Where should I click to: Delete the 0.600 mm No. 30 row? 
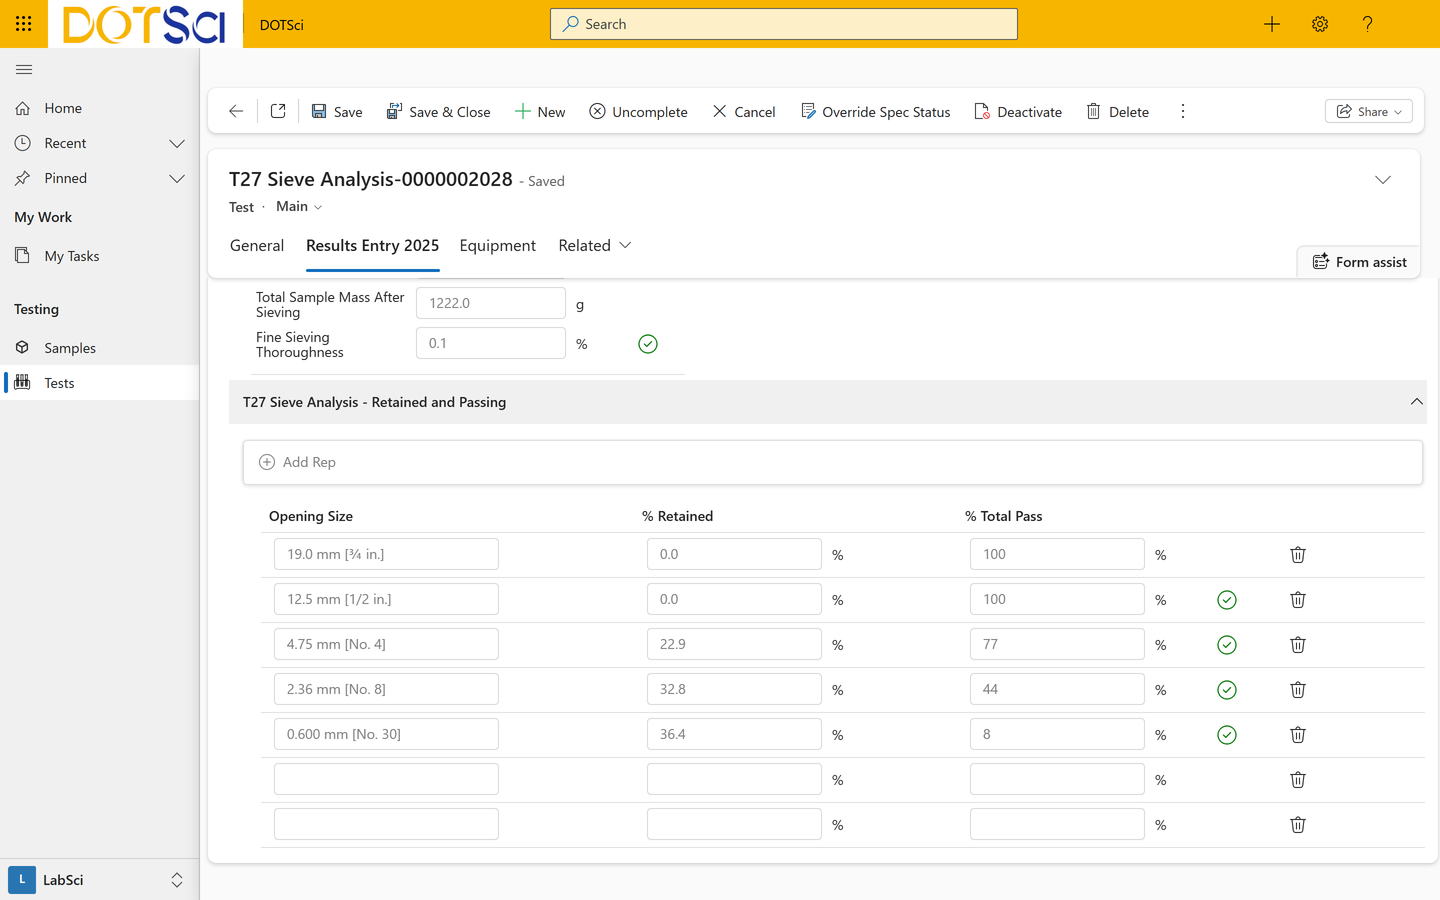1298,735
